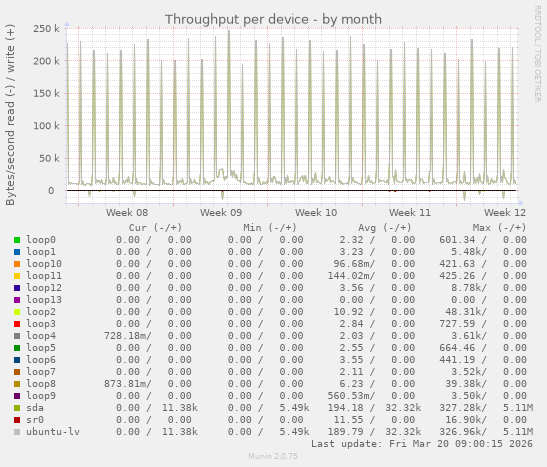Click the 'Week 10' x-axis label
This screenshot has height=467, width=547.
(x=316, y=212)
